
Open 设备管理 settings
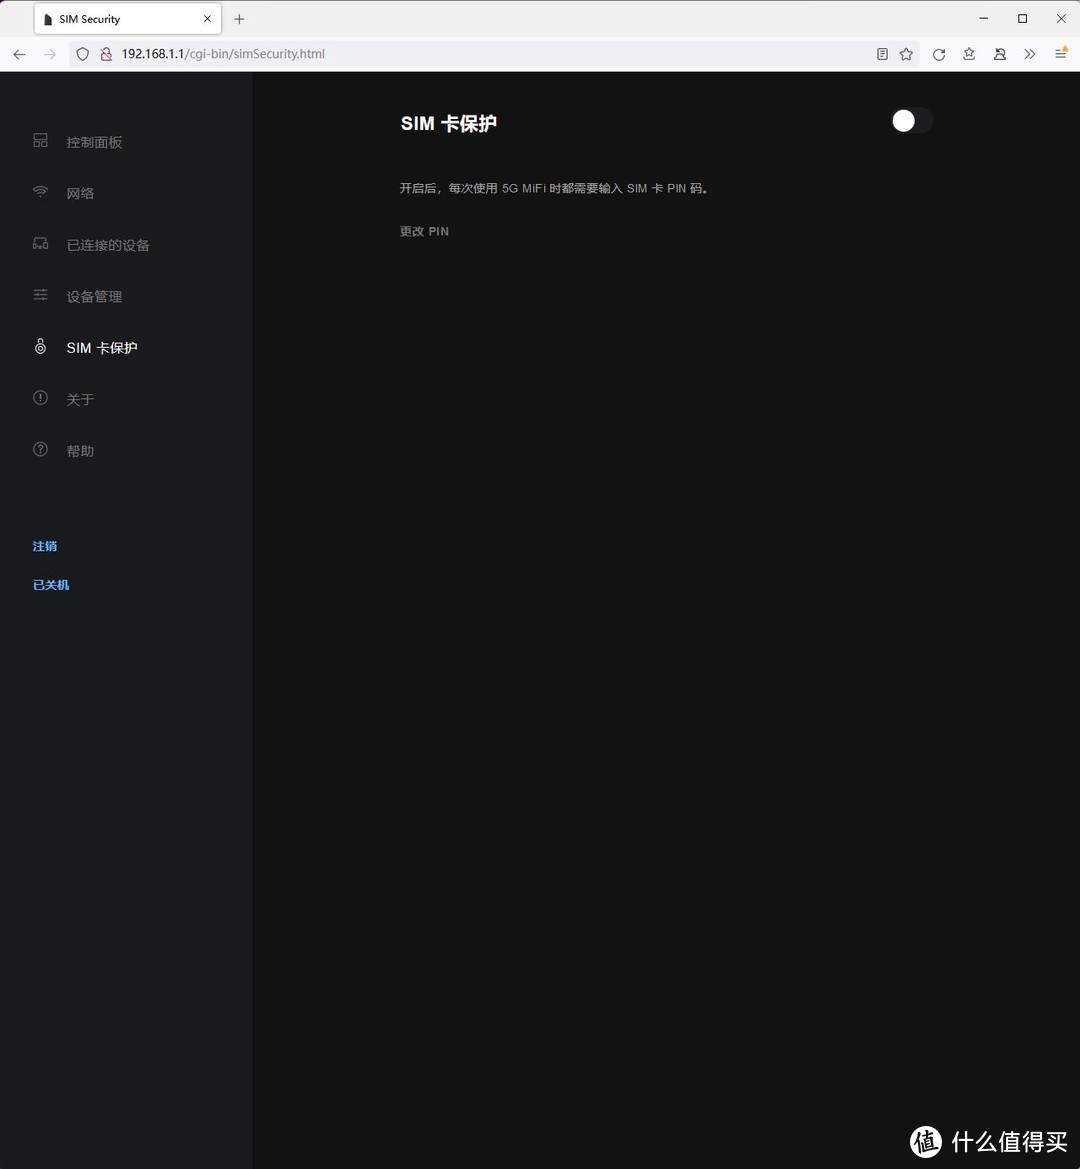(x=94, y=297)
